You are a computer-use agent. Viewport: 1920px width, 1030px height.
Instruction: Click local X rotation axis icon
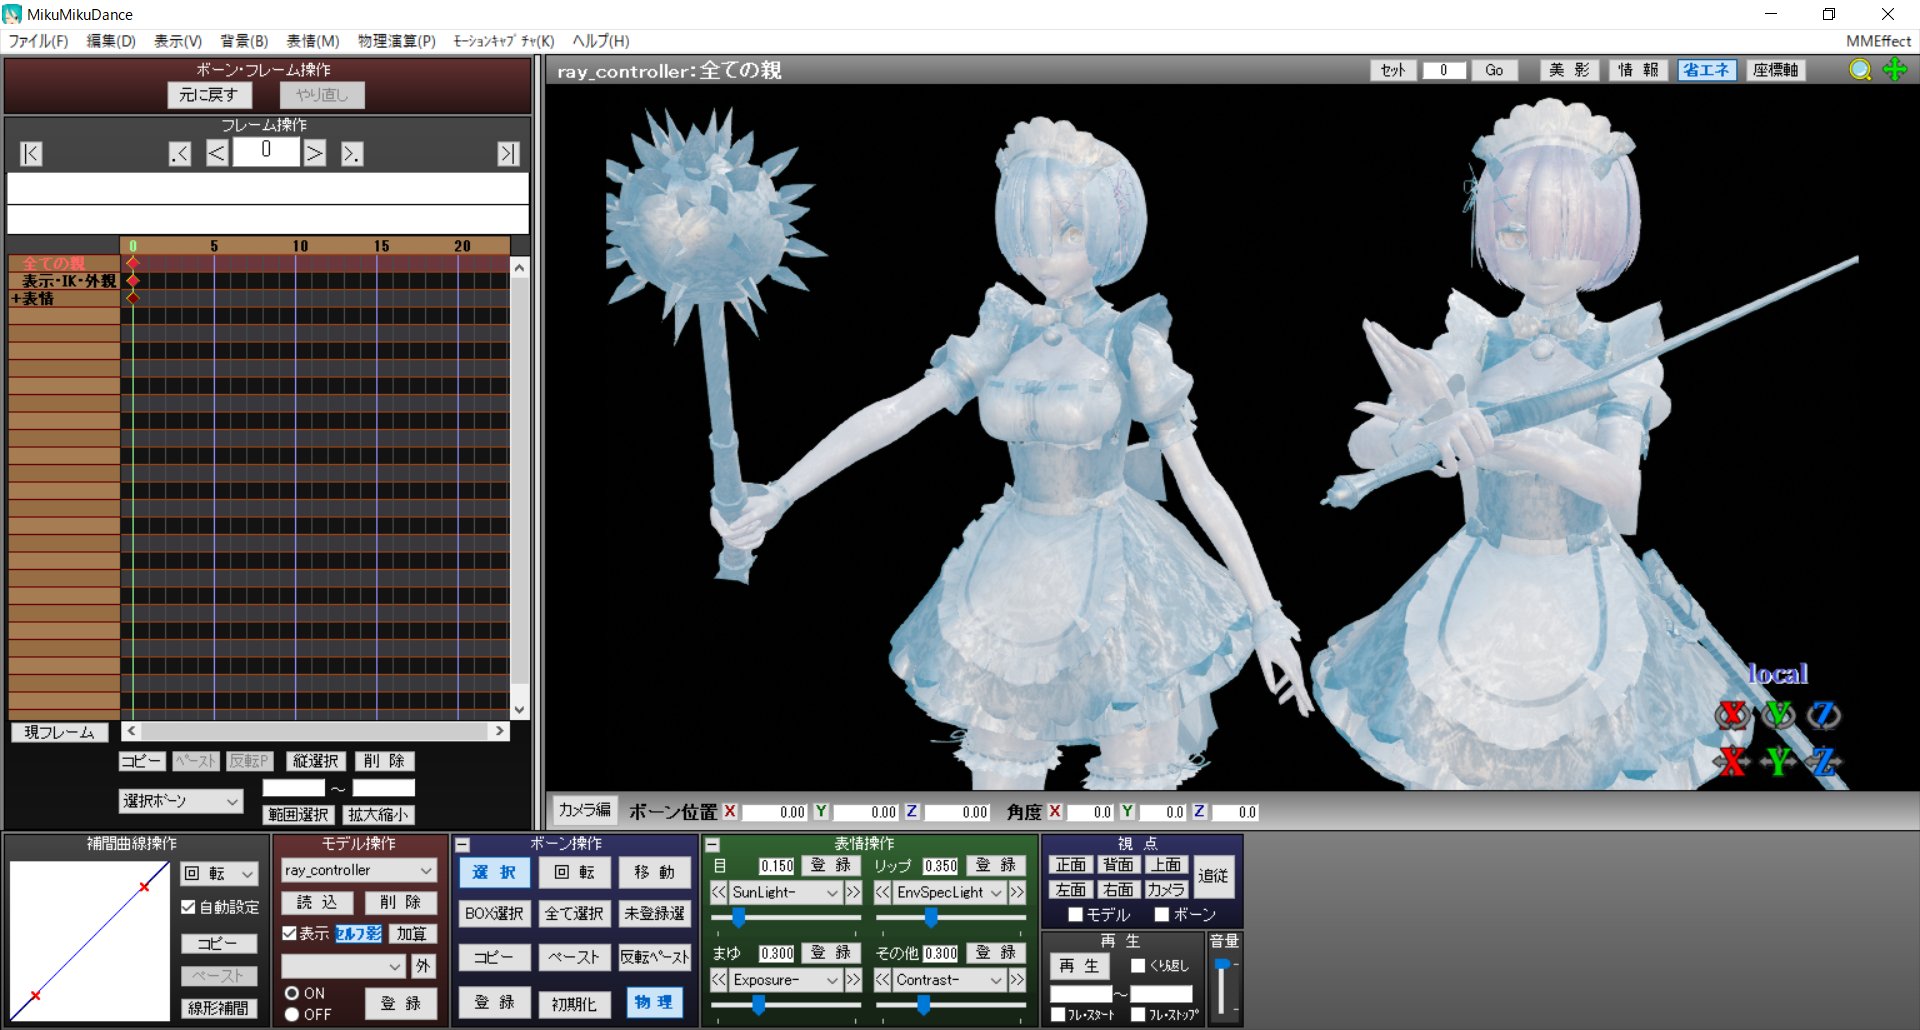coord(1732,715)
